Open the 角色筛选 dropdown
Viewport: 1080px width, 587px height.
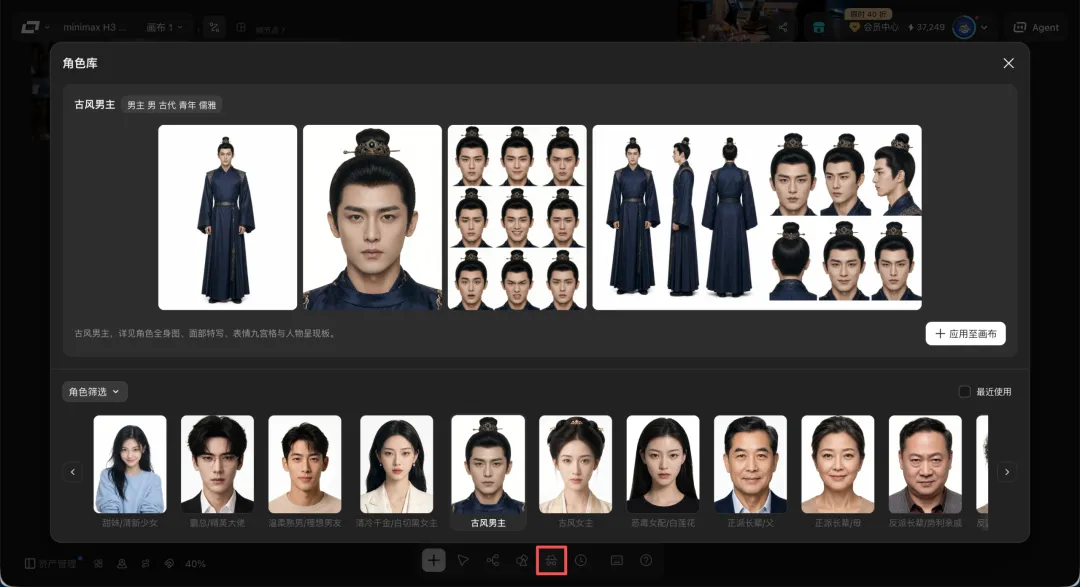tap(94, 391)
